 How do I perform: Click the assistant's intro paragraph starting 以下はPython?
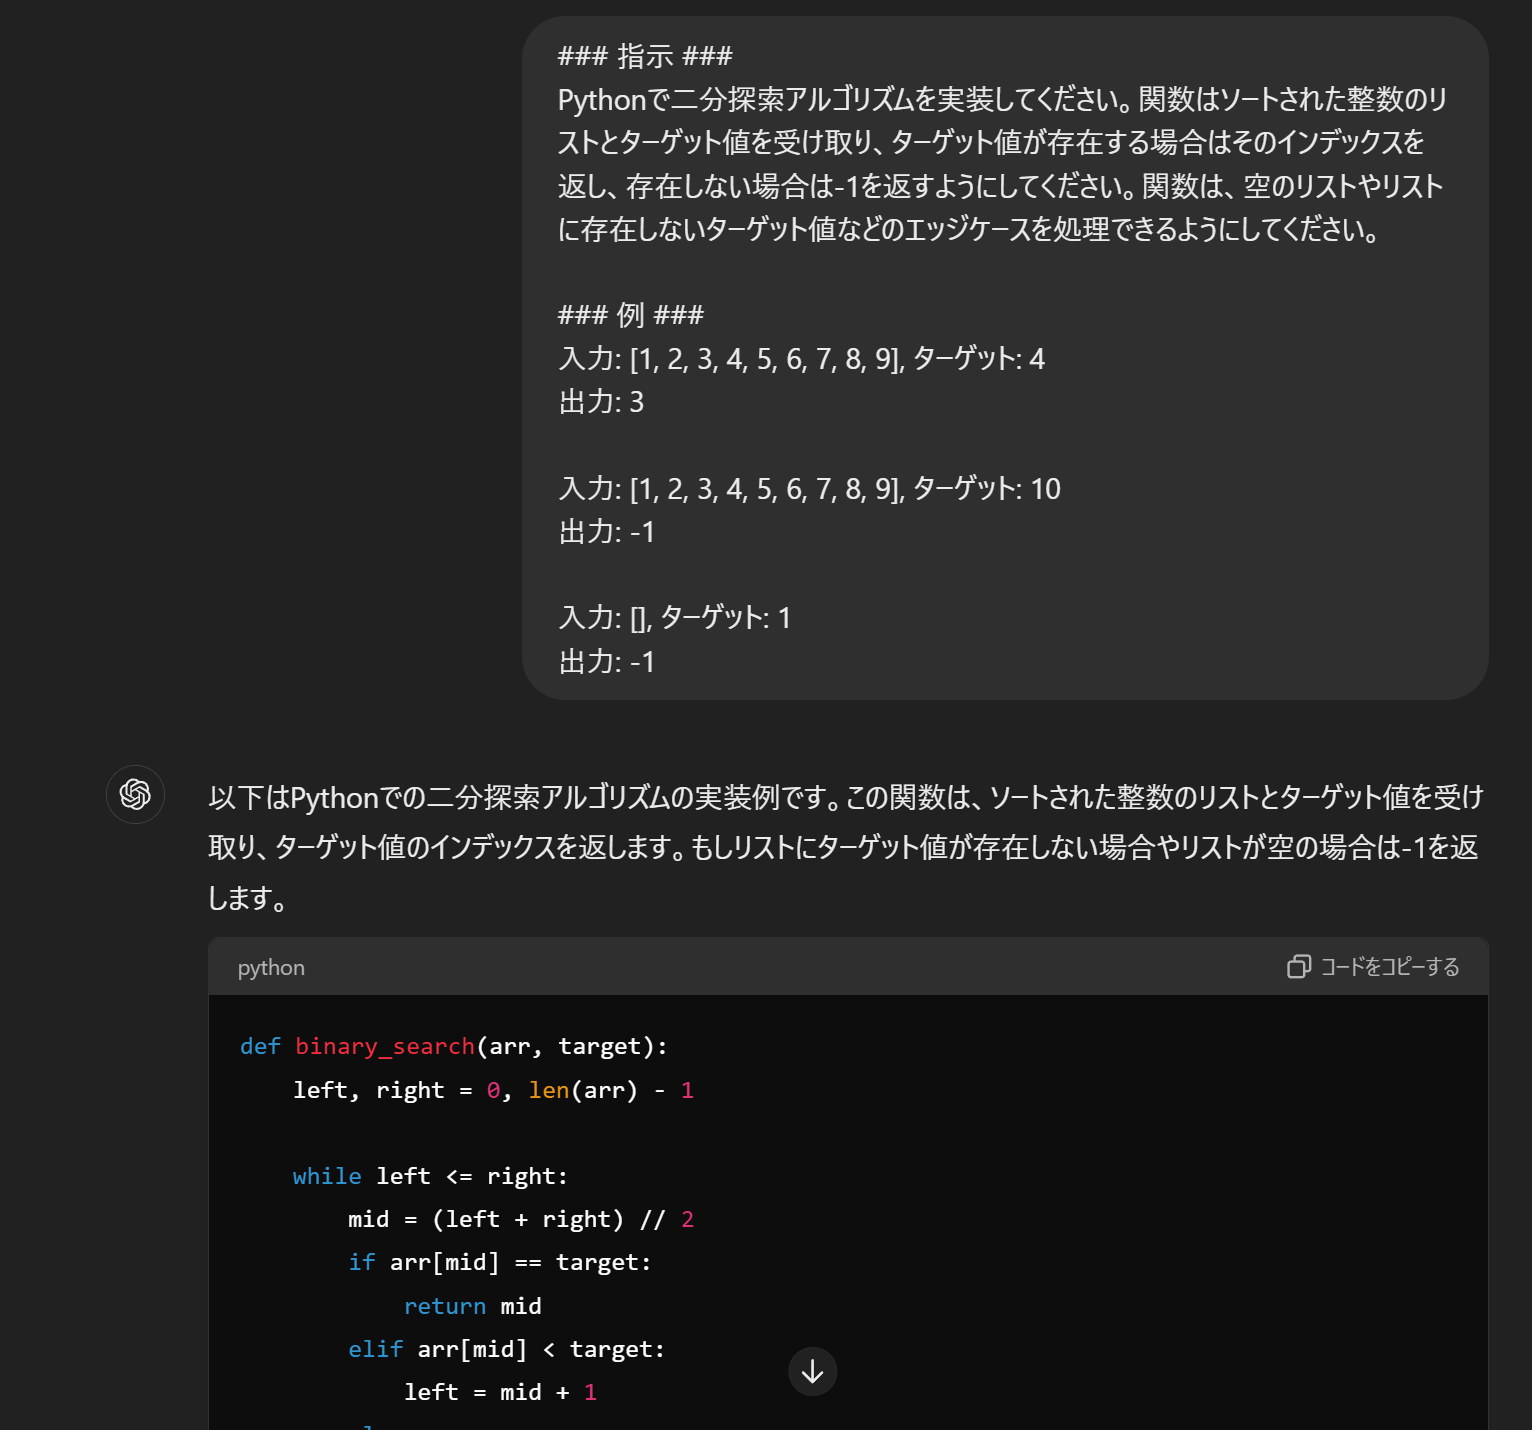(845, 847)
